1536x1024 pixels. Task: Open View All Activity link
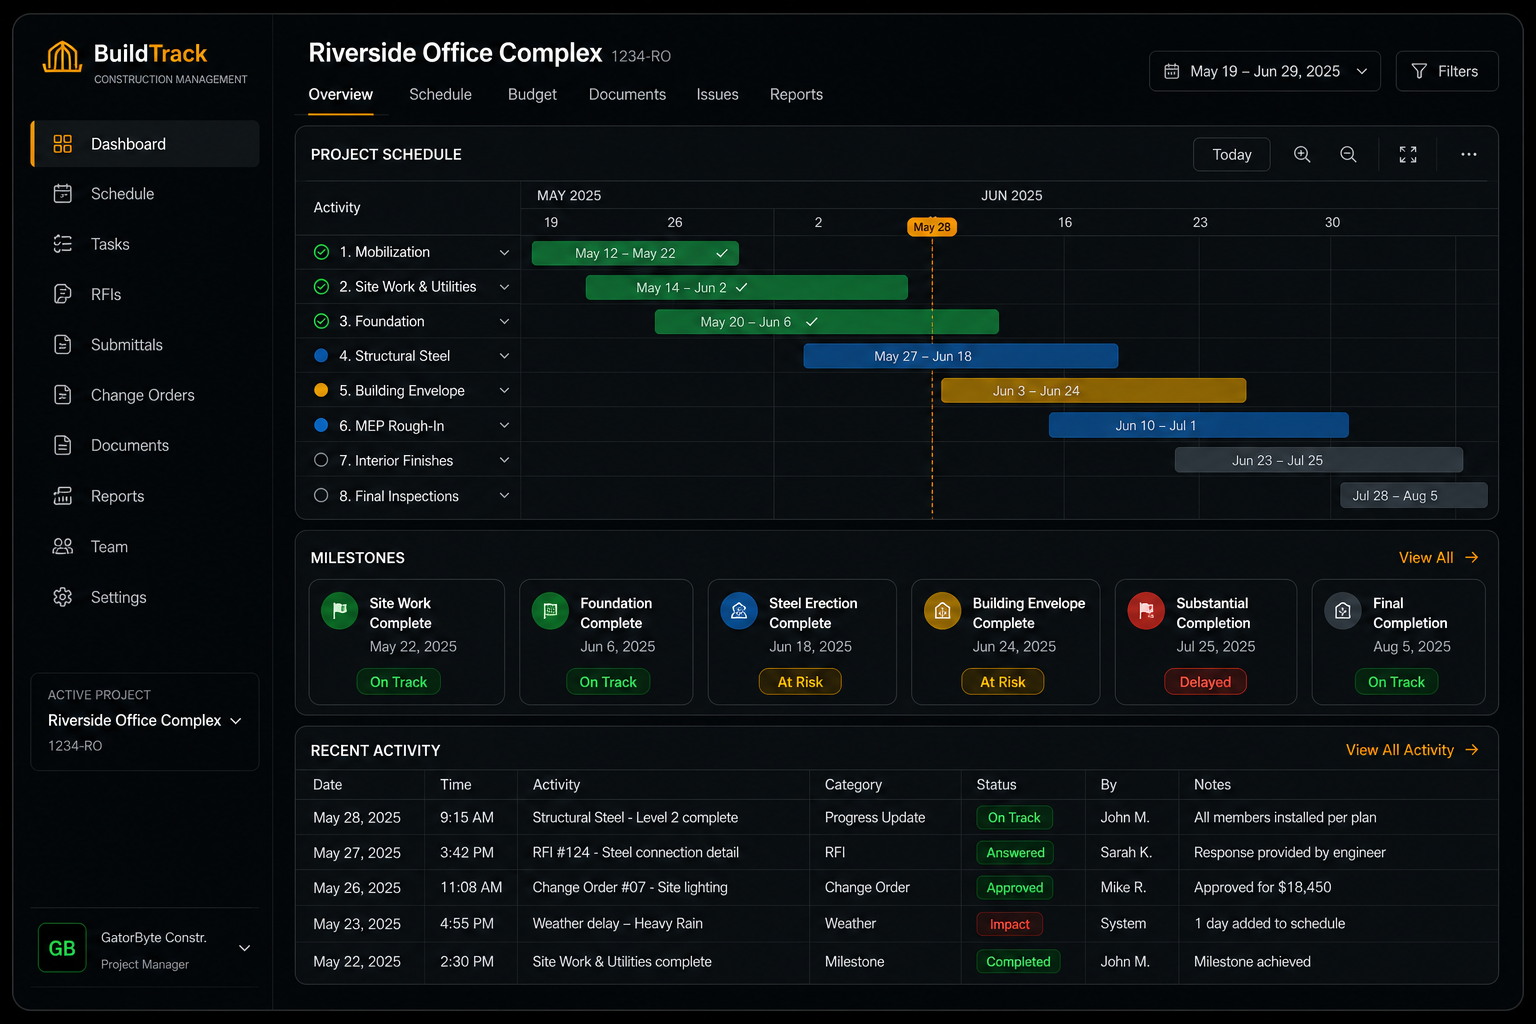click(1412, 750)
